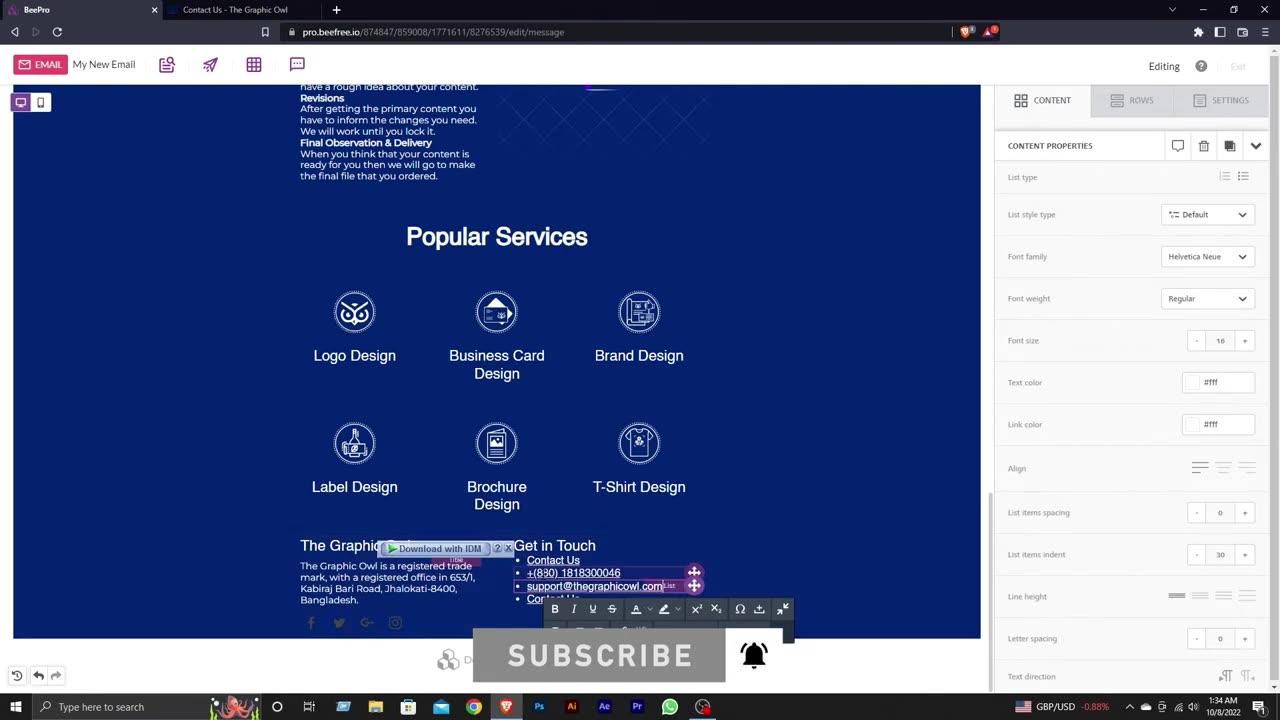Toggle the structure grid icon in toolbar
Image resolution: width=1280 pixels, height=720 pixels.
click(x=254, y=65)
